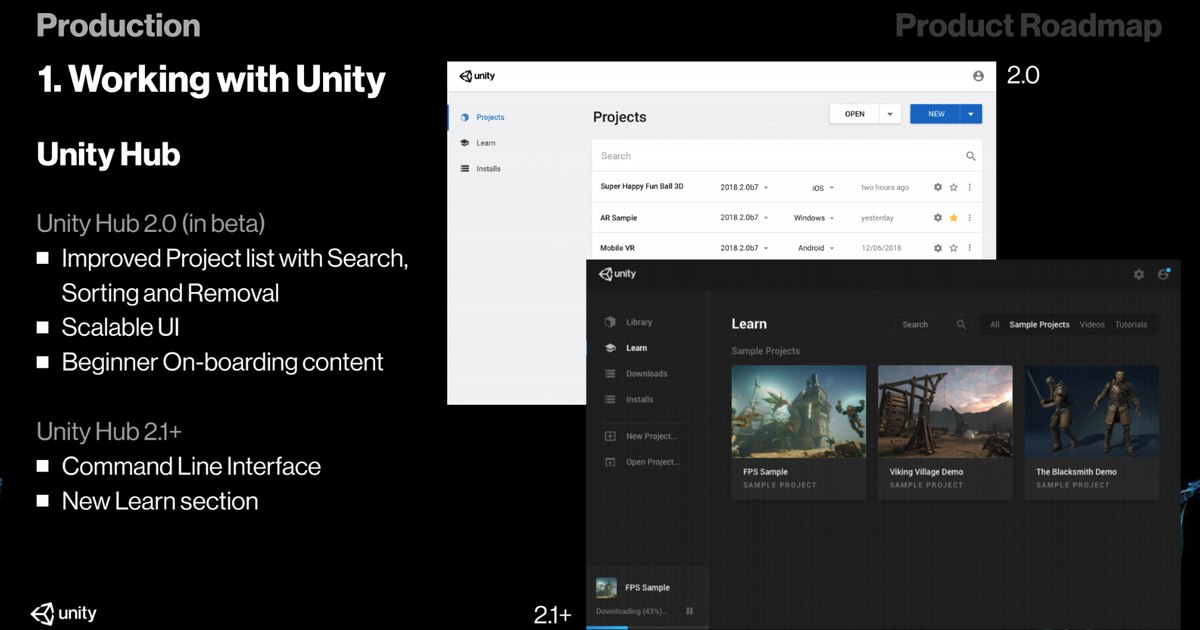Open more options for Super Happy Fun Ball 3D
The width and height of the screenshot is (1200, 630).
(x=970, y=187)
